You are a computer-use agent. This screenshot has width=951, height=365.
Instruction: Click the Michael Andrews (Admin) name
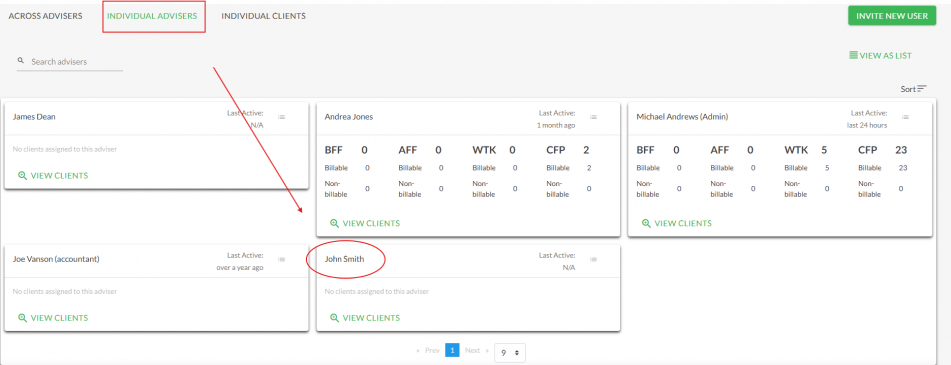coord(682,116)
